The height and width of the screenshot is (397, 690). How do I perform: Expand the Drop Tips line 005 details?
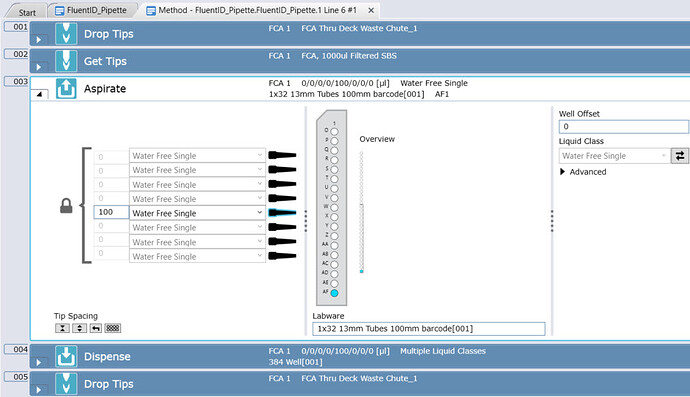click(x=39, y=390)
